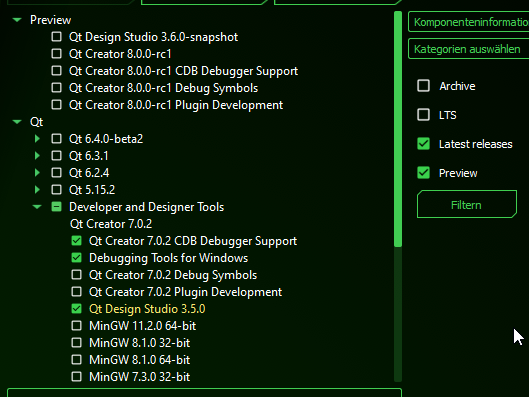
Task: Select the Qt 6.2.4 label
Action: click(89, 173)
